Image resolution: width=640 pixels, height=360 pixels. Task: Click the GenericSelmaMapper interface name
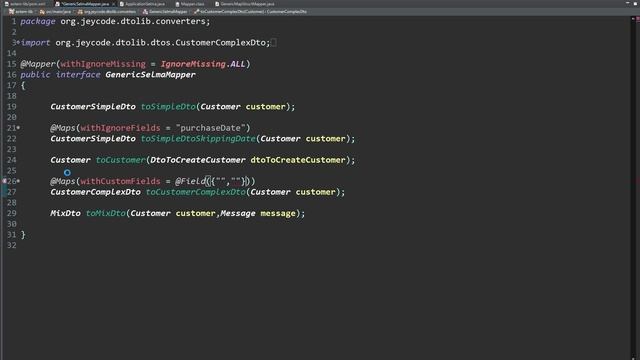point(150,75)
